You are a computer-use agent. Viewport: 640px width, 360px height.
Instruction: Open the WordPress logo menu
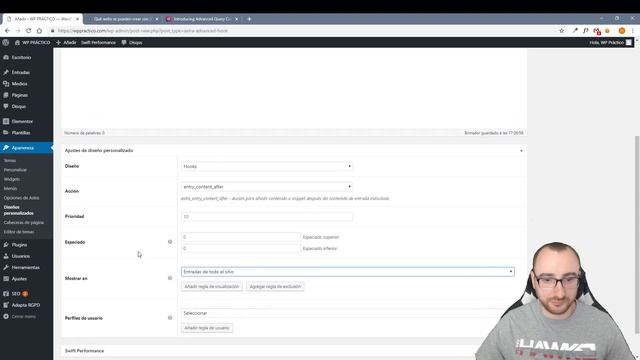6,42
